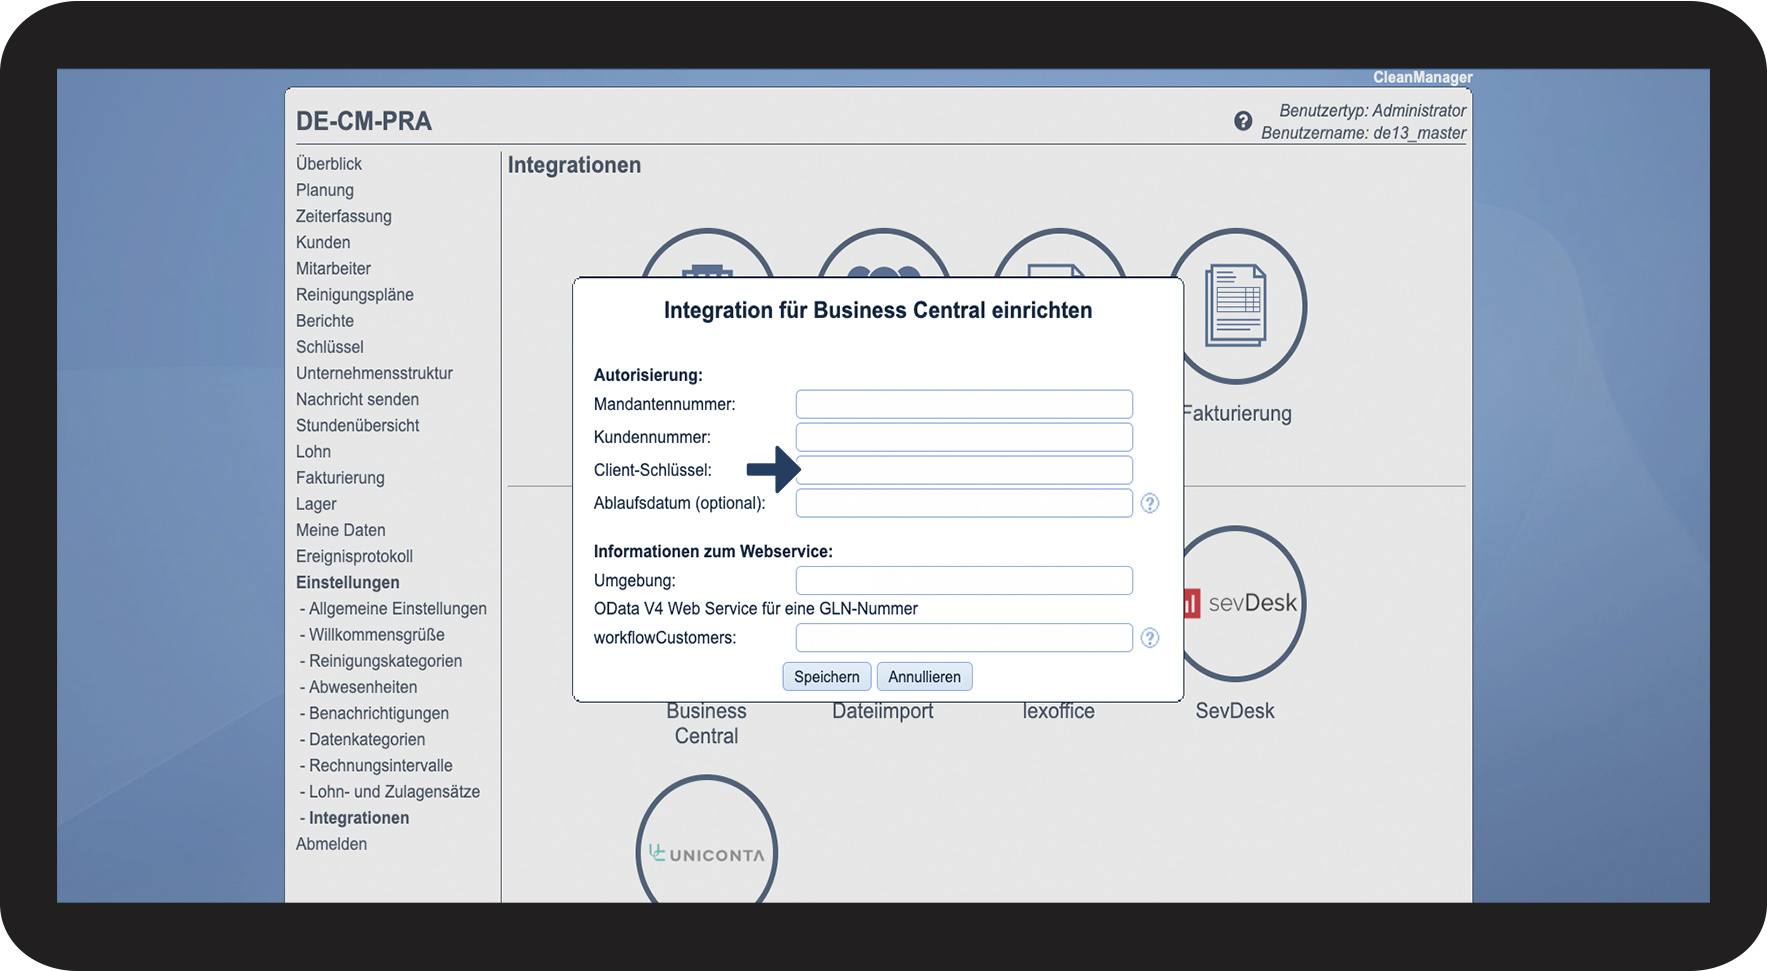Open the Fakturierung integration document icon
The width and height of the screenshot is (1767, 971).
[x=1238, y=305]
